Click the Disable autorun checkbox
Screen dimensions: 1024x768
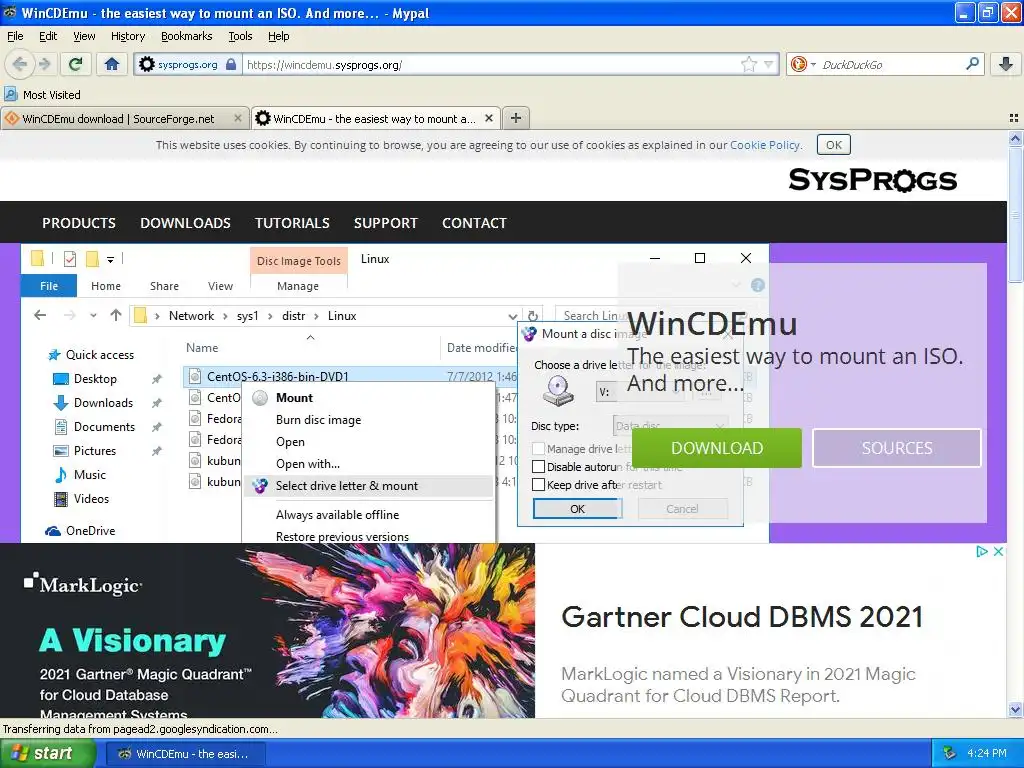pos(538,467)
